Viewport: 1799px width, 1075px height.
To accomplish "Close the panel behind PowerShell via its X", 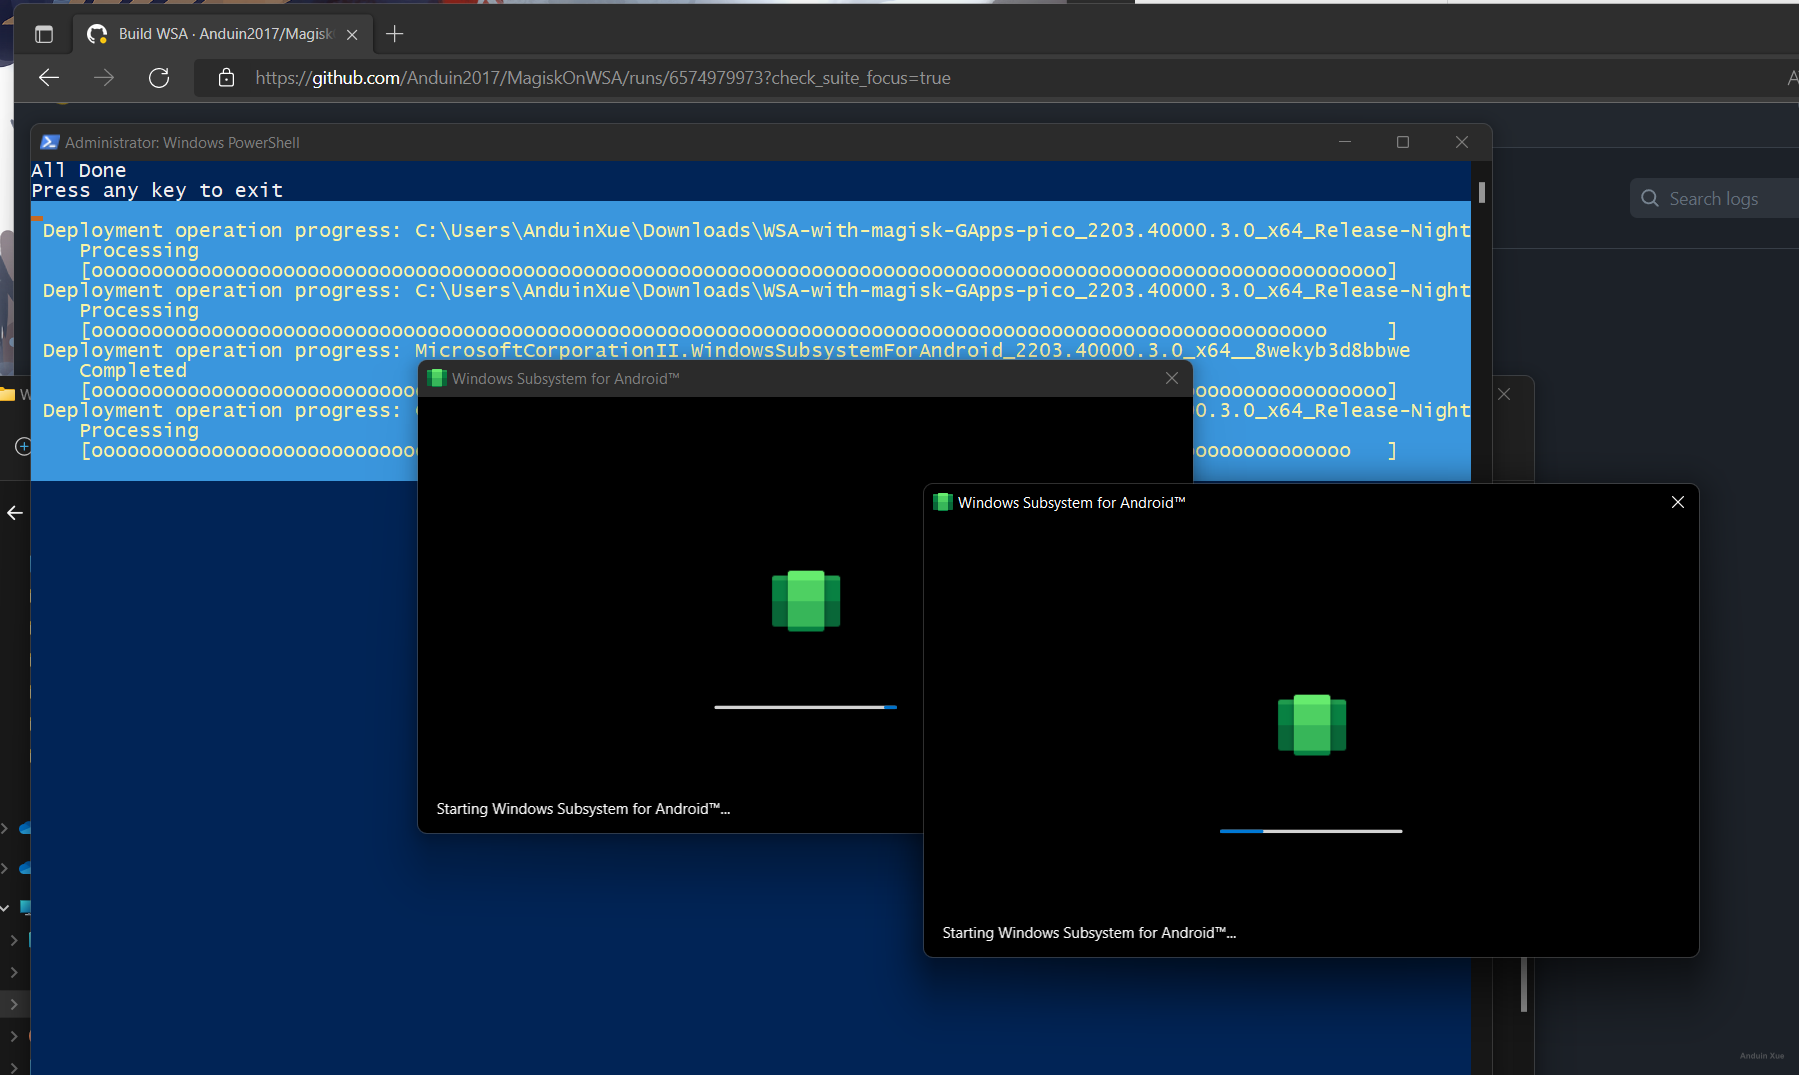I will (x=1504, y=394).
